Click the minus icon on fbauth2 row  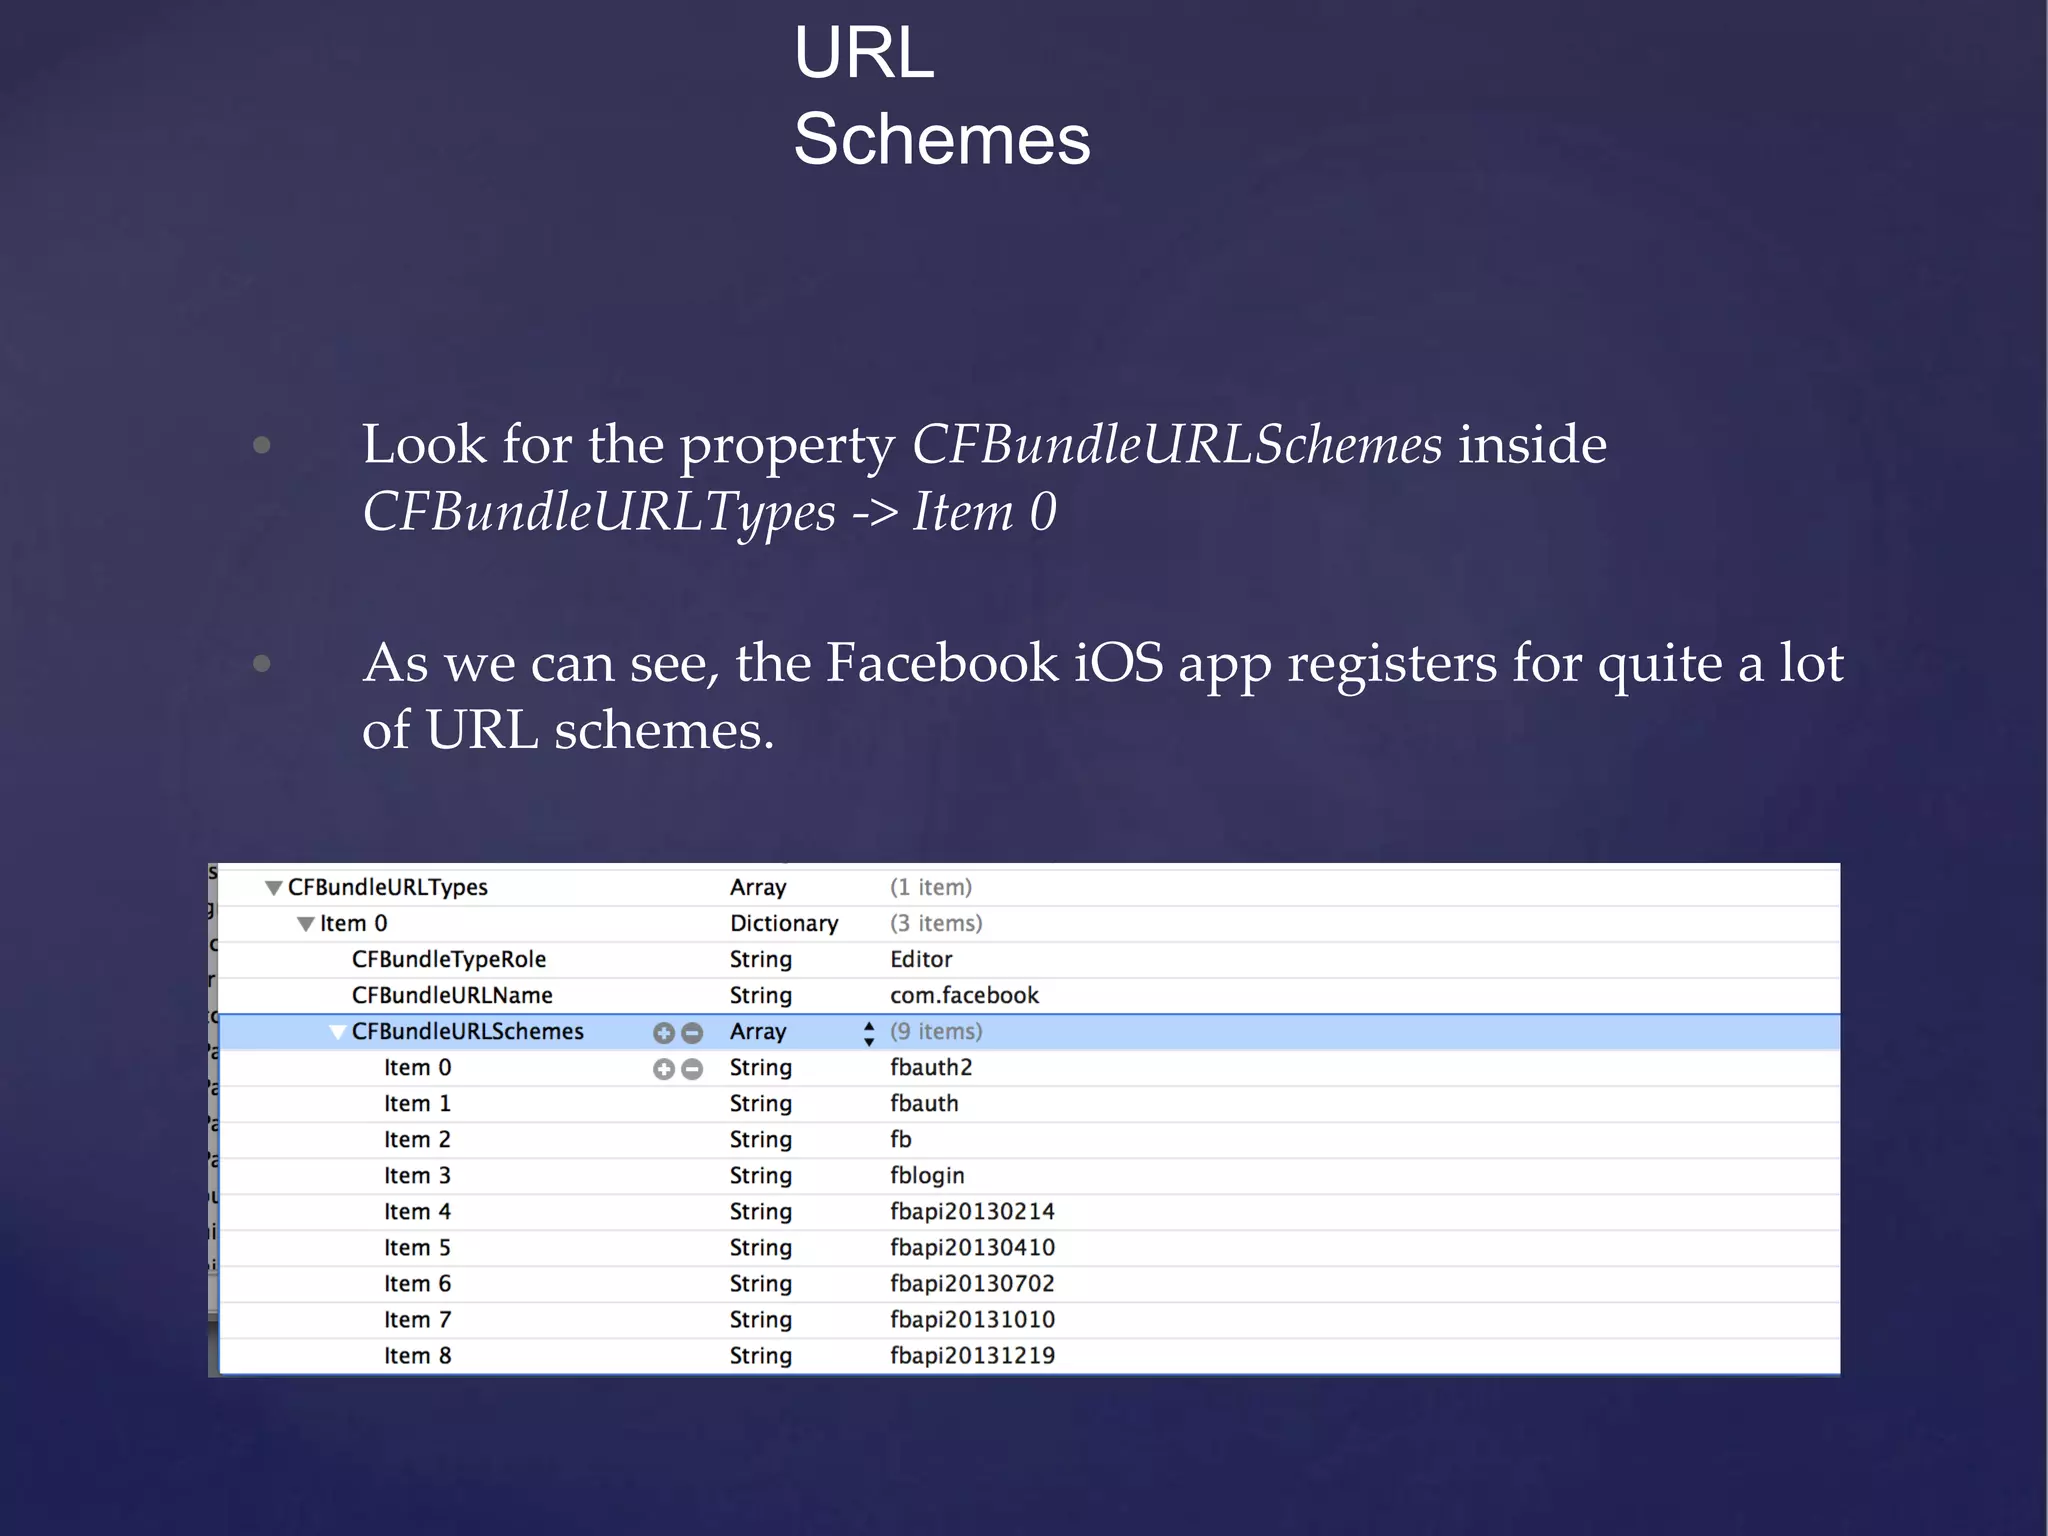click(692, 1069)
